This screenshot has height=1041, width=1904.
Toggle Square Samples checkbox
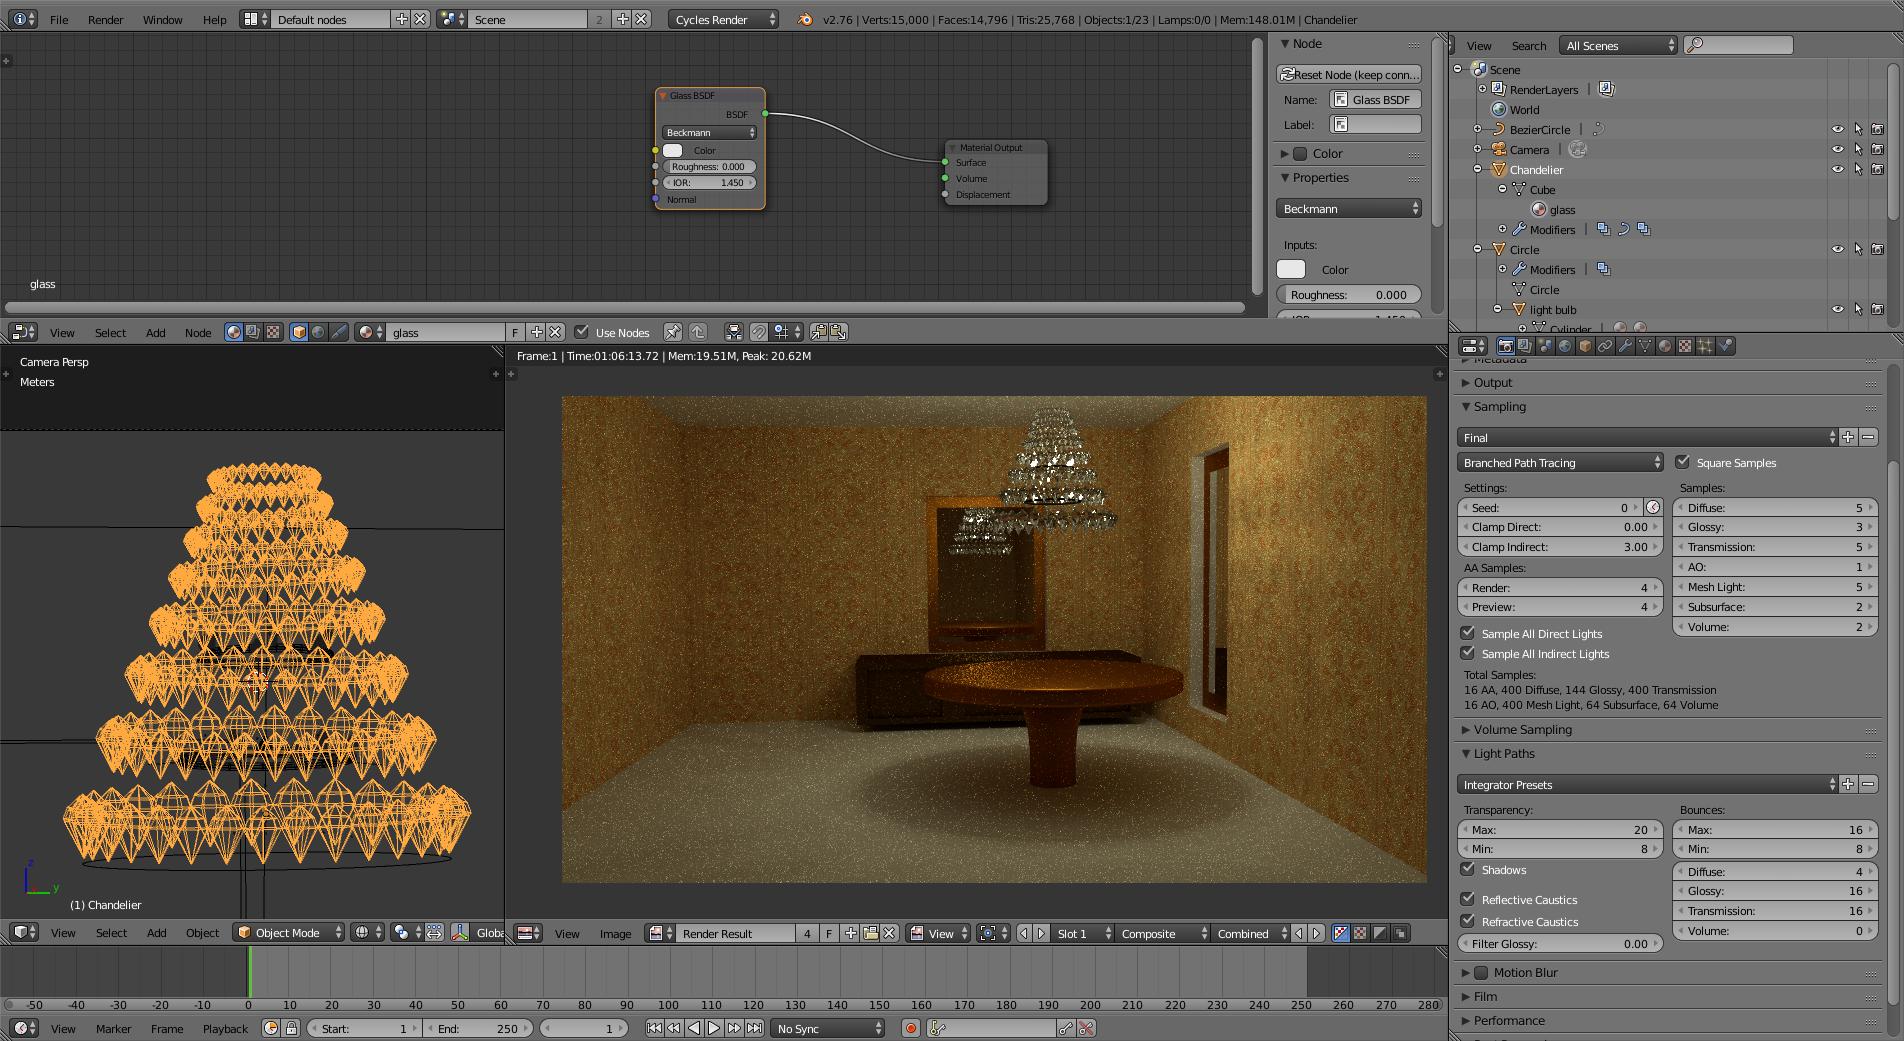tap(1682, 462)
